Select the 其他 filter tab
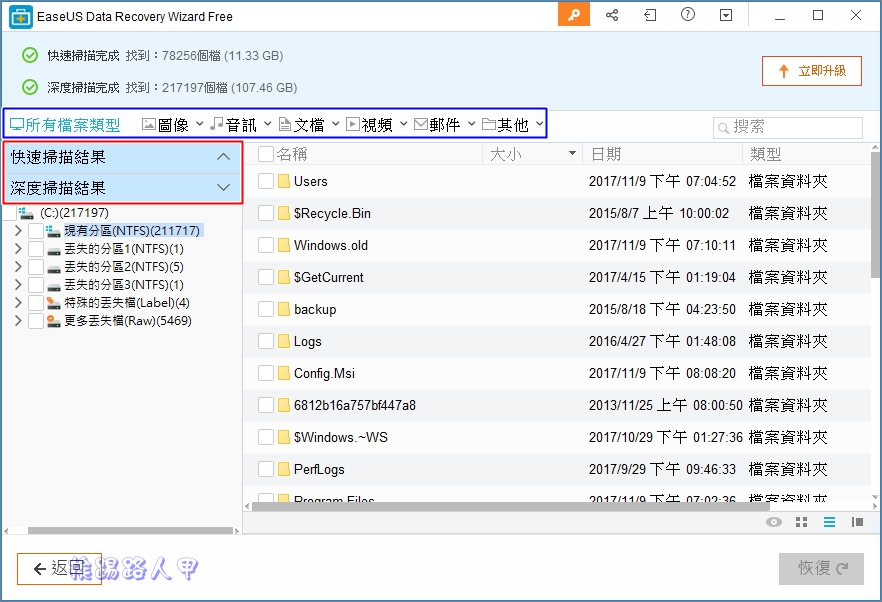882x602 pixels. tap(506, 124)
